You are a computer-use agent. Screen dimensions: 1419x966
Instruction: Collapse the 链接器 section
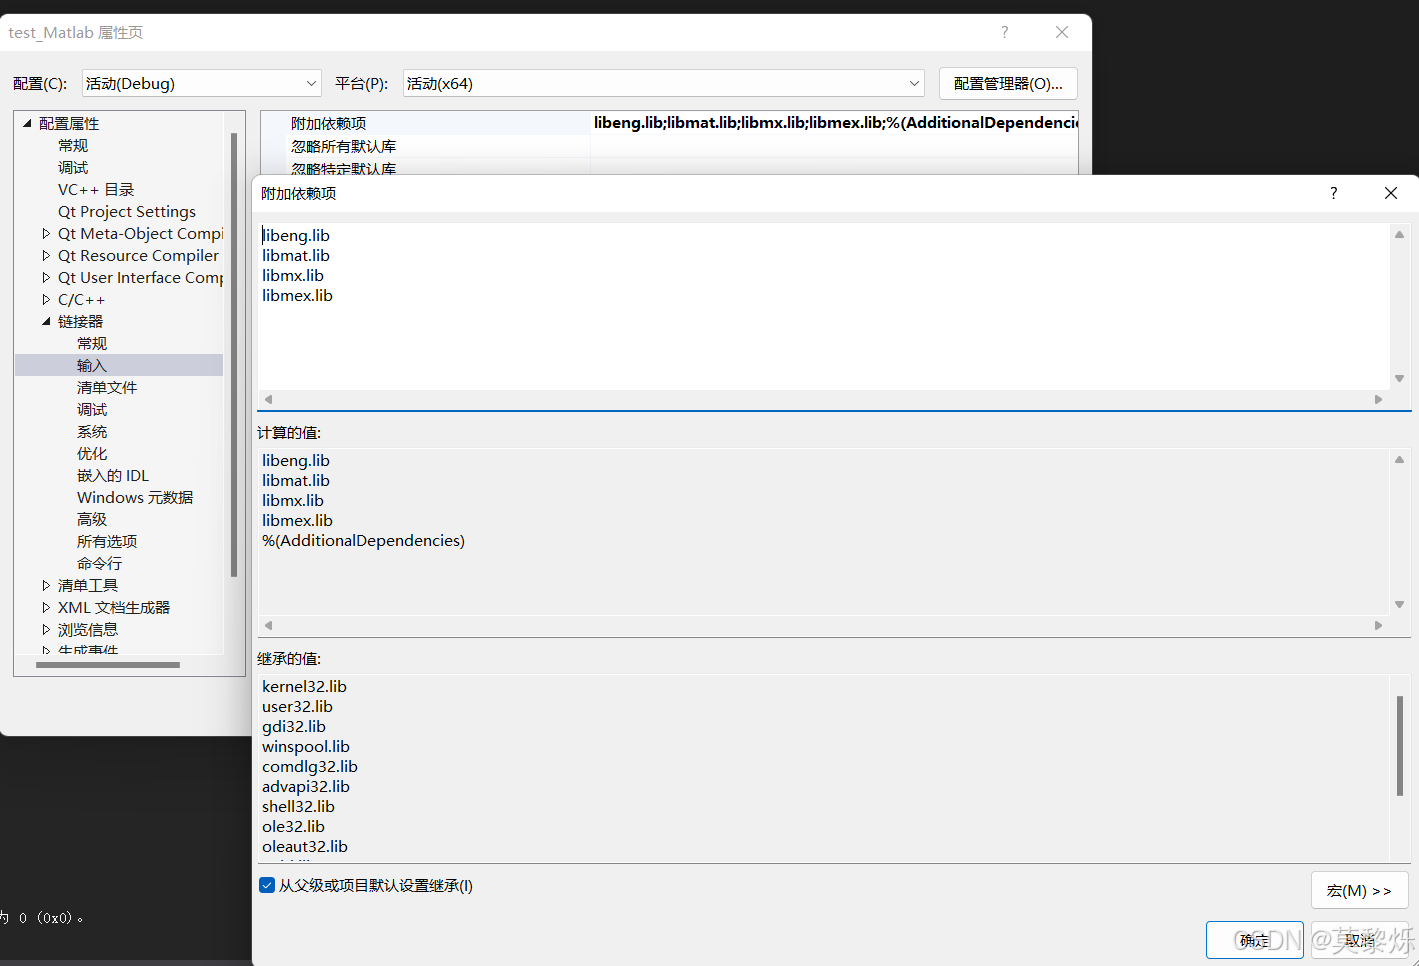(46, 321)
